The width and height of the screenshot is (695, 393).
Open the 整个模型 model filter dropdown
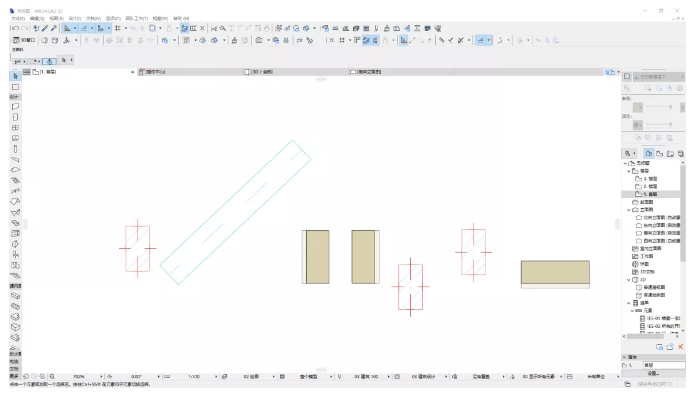[331, 377]
